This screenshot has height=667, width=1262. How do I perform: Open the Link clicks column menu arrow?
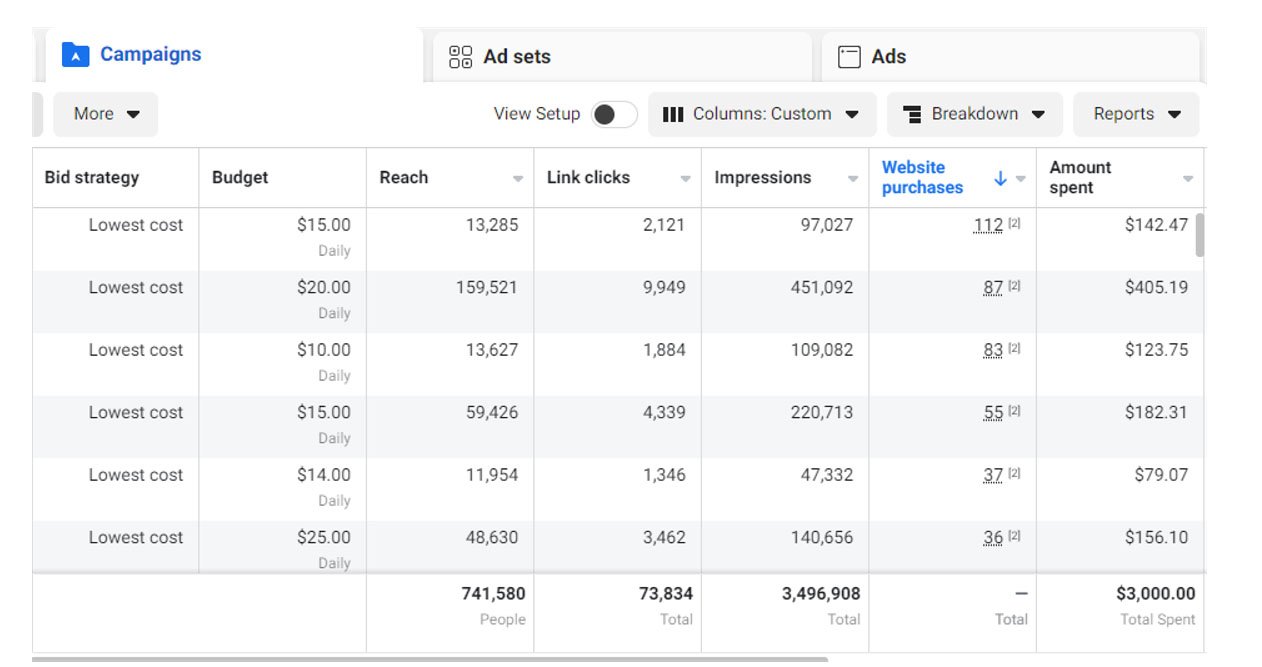(x=685, y=179)
